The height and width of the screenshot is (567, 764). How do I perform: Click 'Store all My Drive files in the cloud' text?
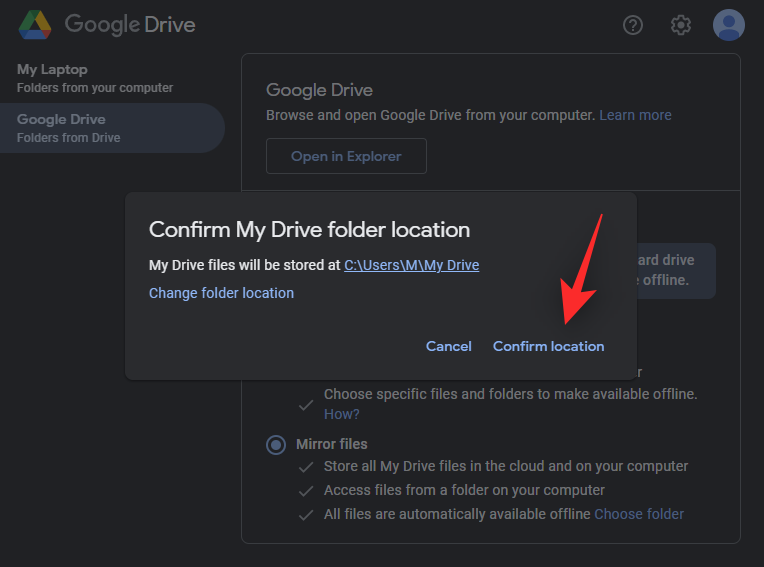(435, 466)
